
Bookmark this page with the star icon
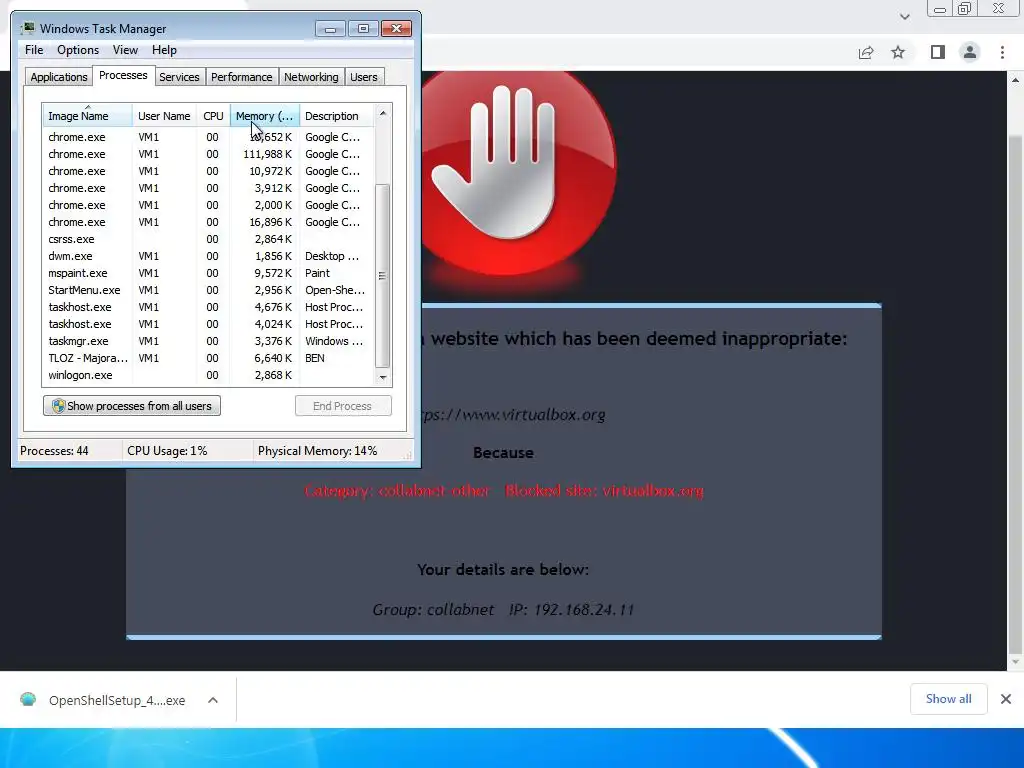point(898,52)
